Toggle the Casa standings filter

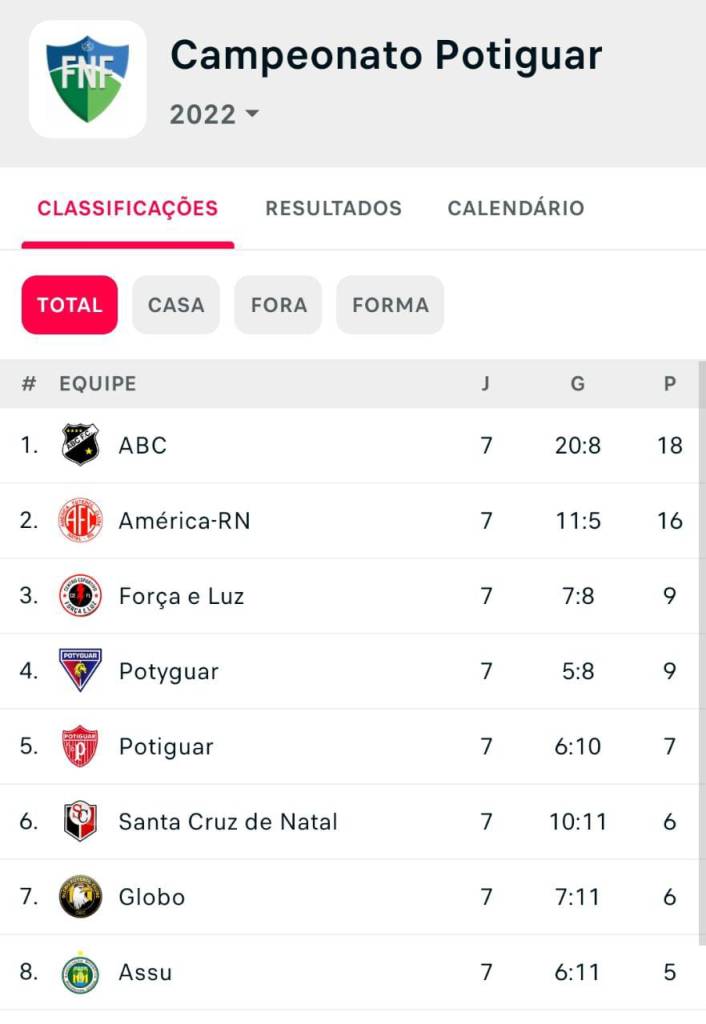pyautogui.click(x=176, y=305)
